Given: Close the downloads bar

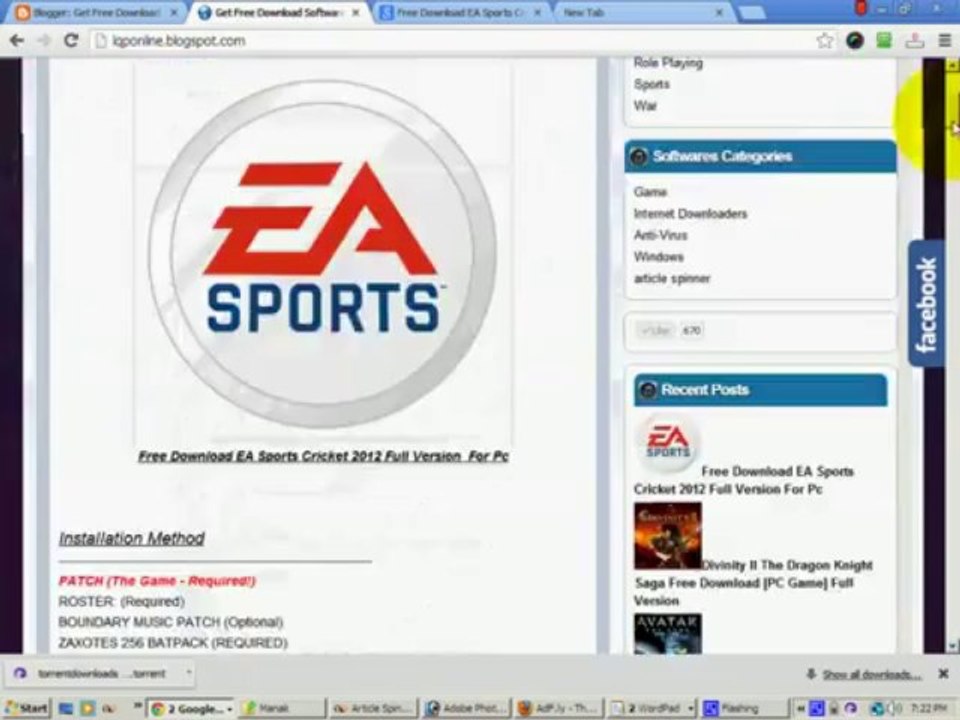Looking at the screenshot, I should pos(943,674).
